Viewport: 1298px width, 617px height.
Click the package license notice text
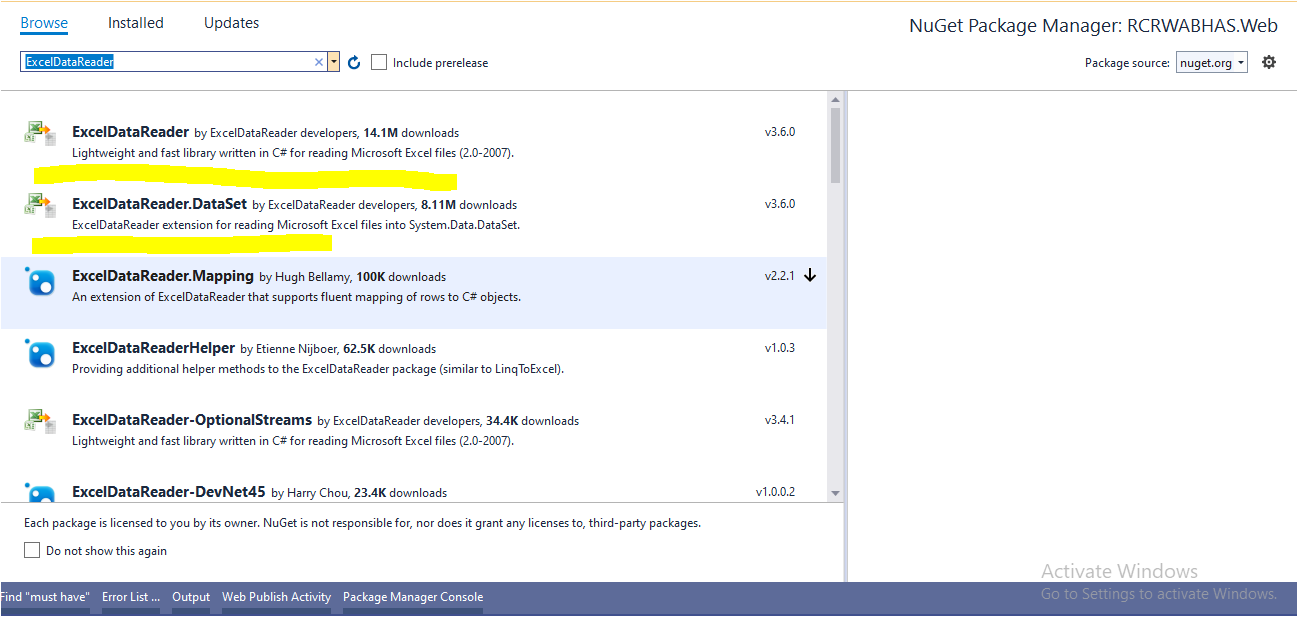(362, 523)
